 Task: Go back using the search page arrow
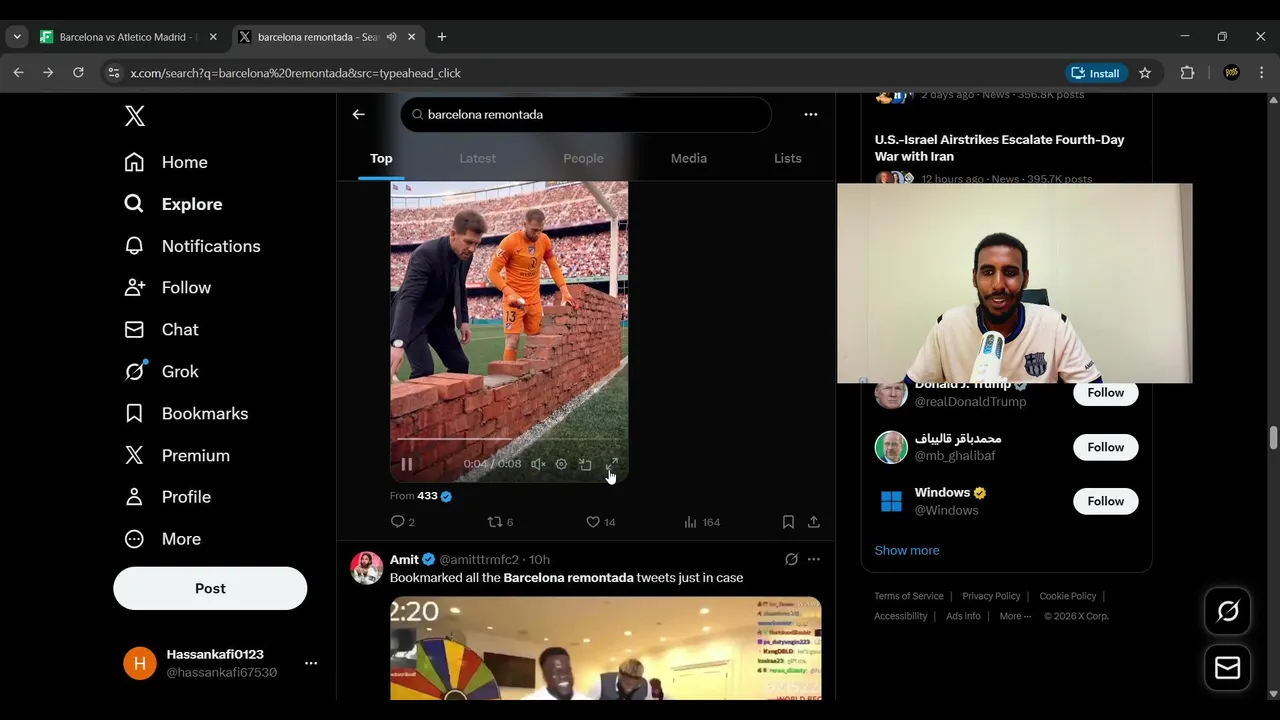(358, 114)
